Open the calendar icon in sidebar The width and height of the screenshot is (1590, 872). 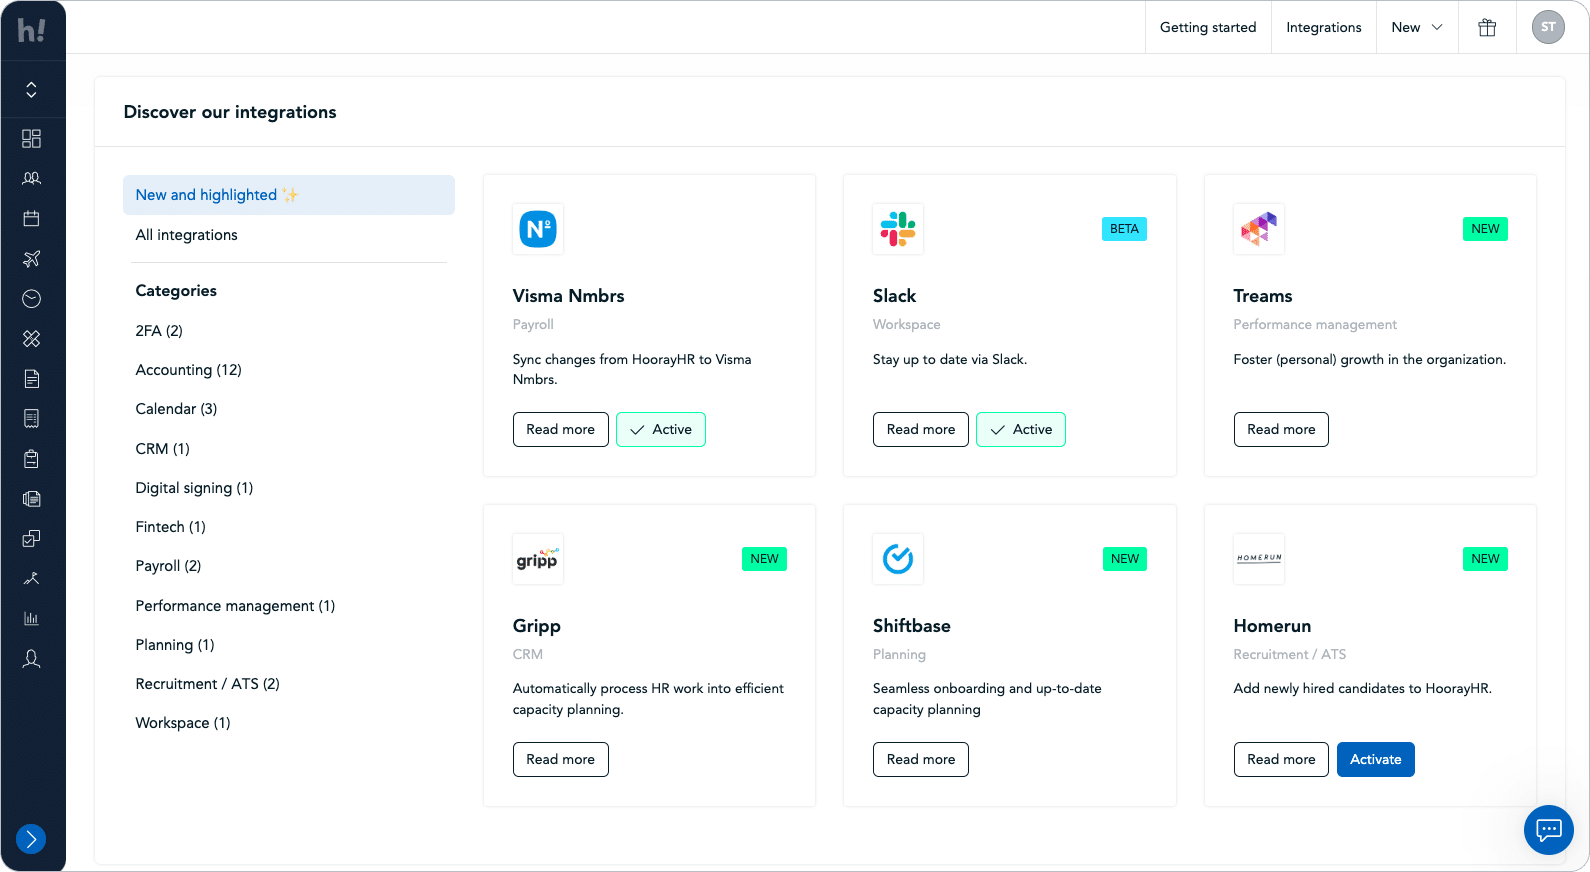pyautogui.click(x=31, y=218)
